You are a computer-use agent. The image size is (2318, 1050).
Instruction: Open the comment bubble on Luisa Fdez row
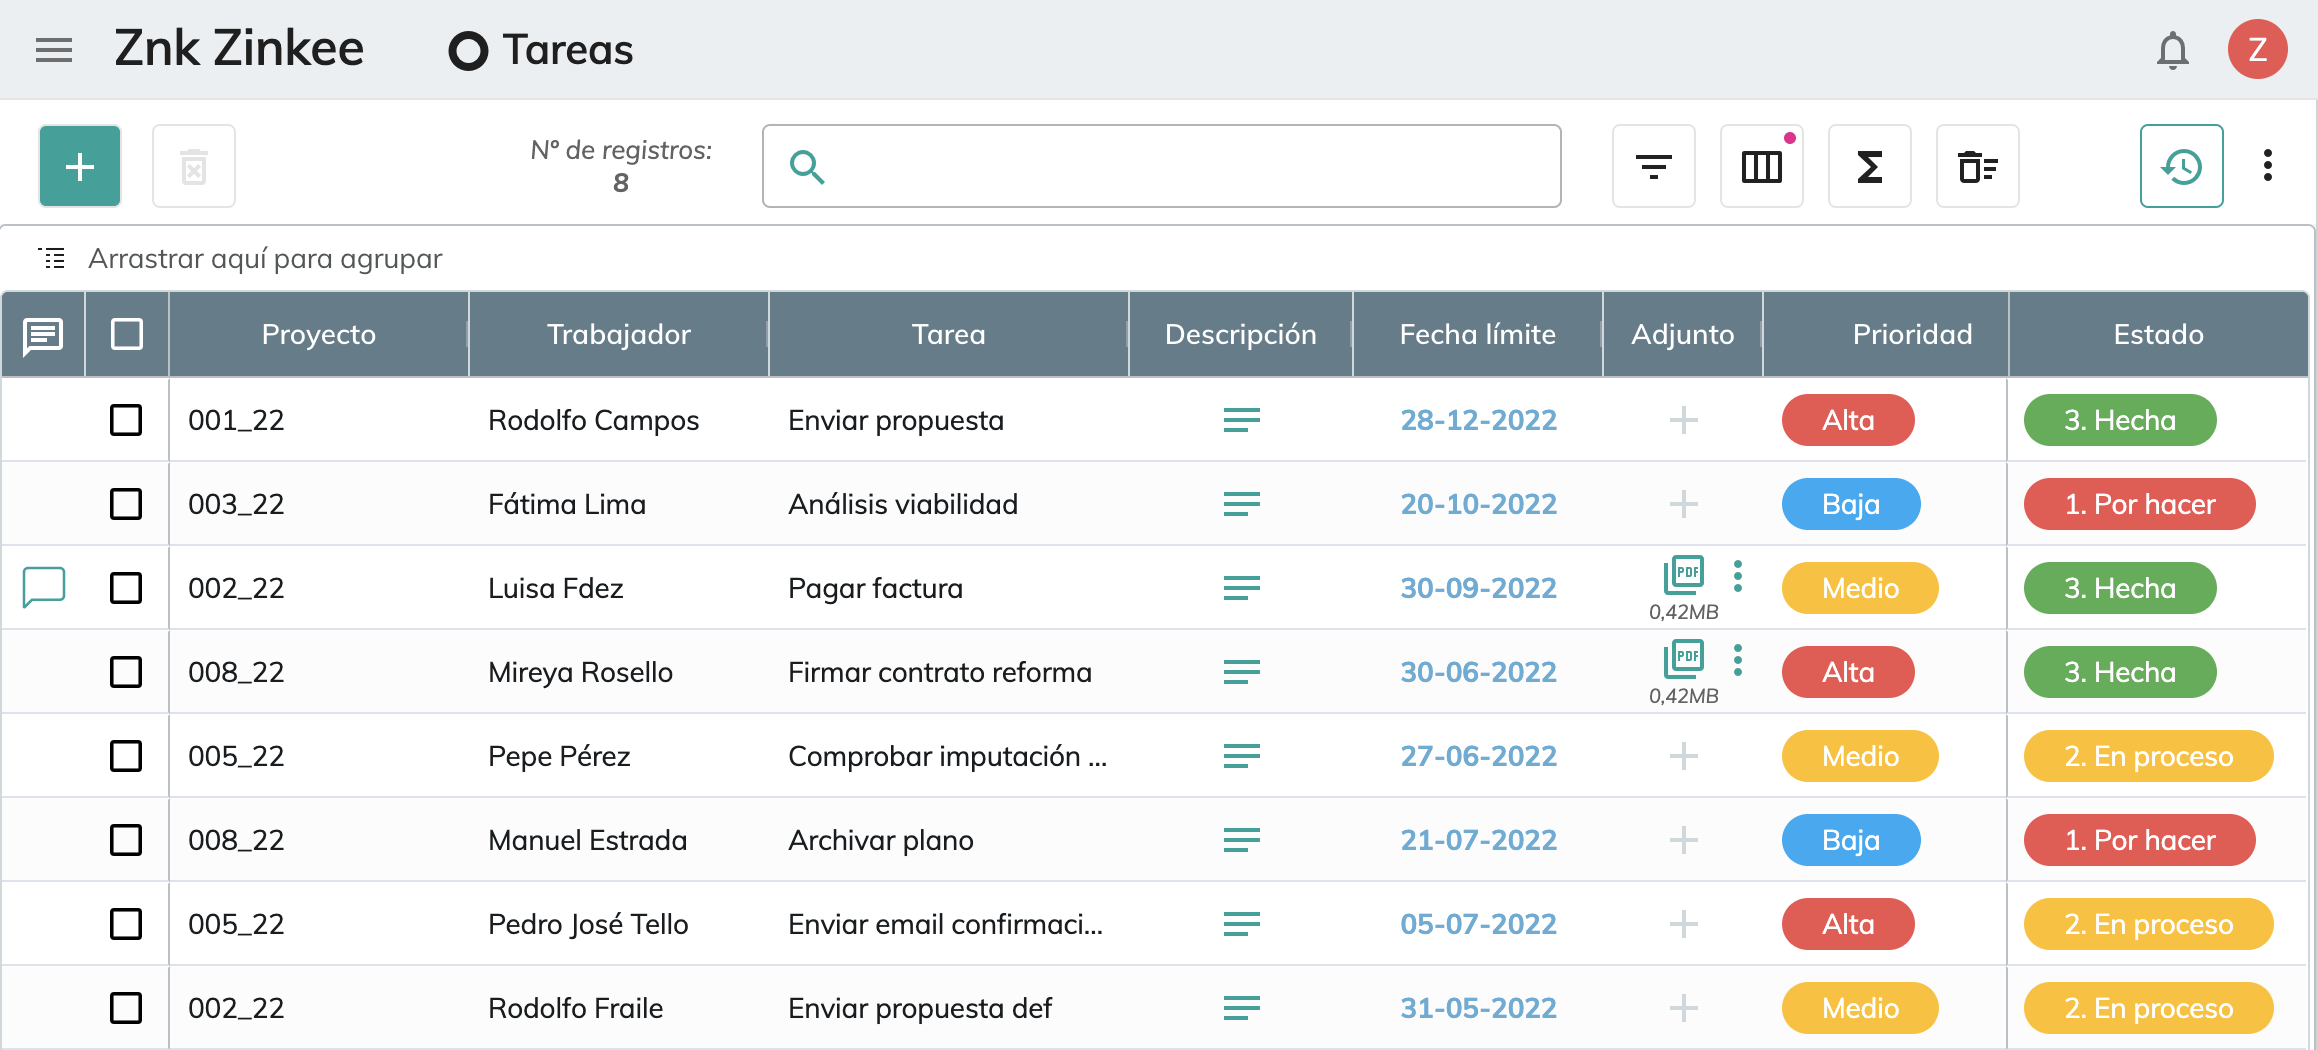pos(44,587)
